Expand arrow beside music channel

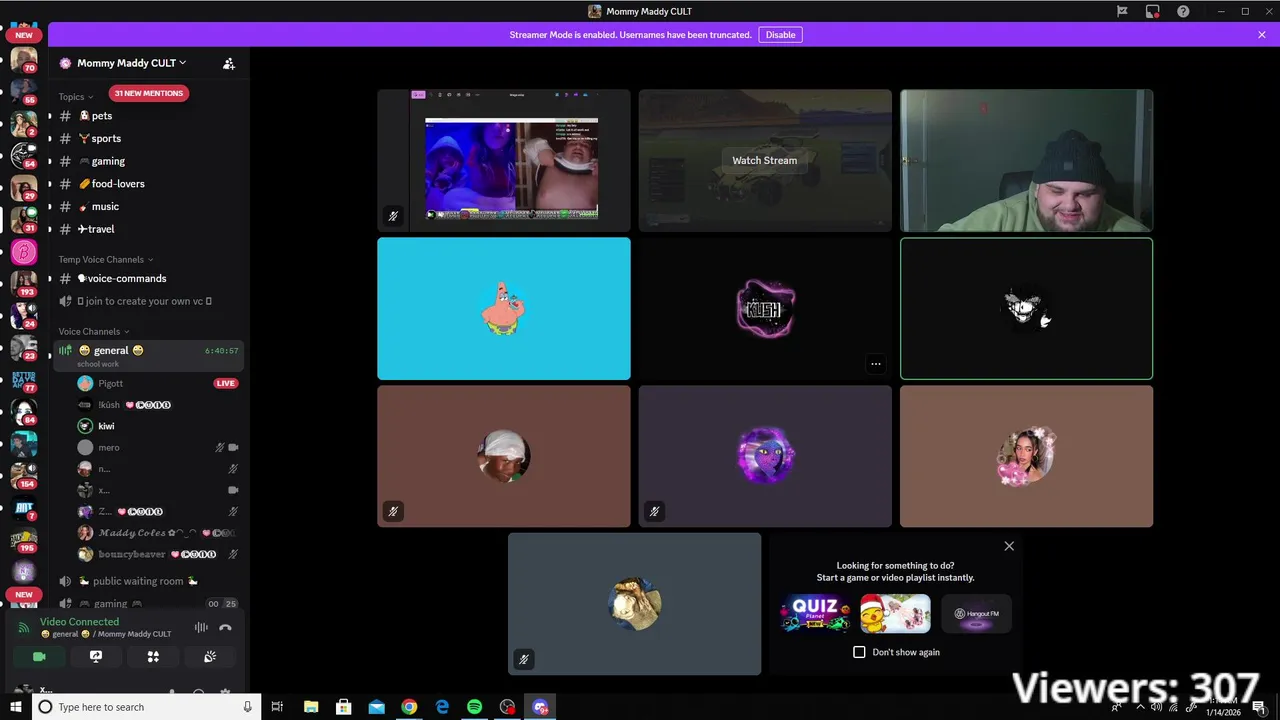50,207
